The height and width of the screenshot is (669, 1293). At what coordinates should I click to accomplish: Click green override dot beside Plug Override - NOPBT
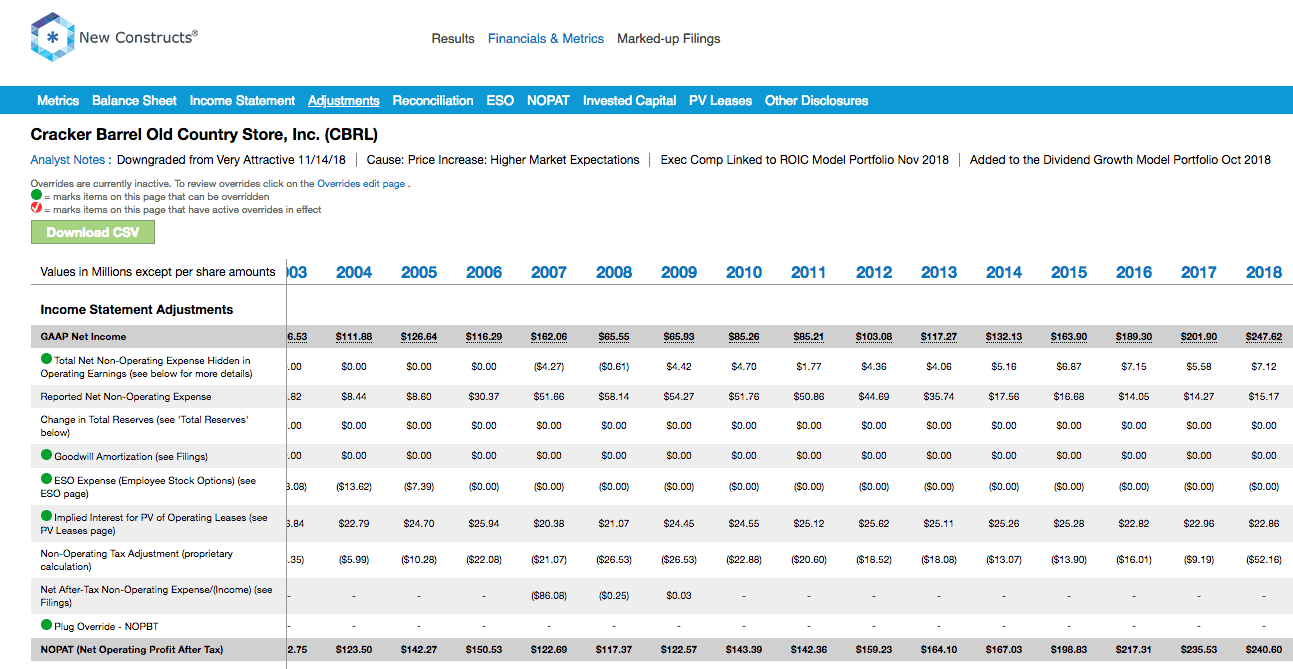coord(46,626)
